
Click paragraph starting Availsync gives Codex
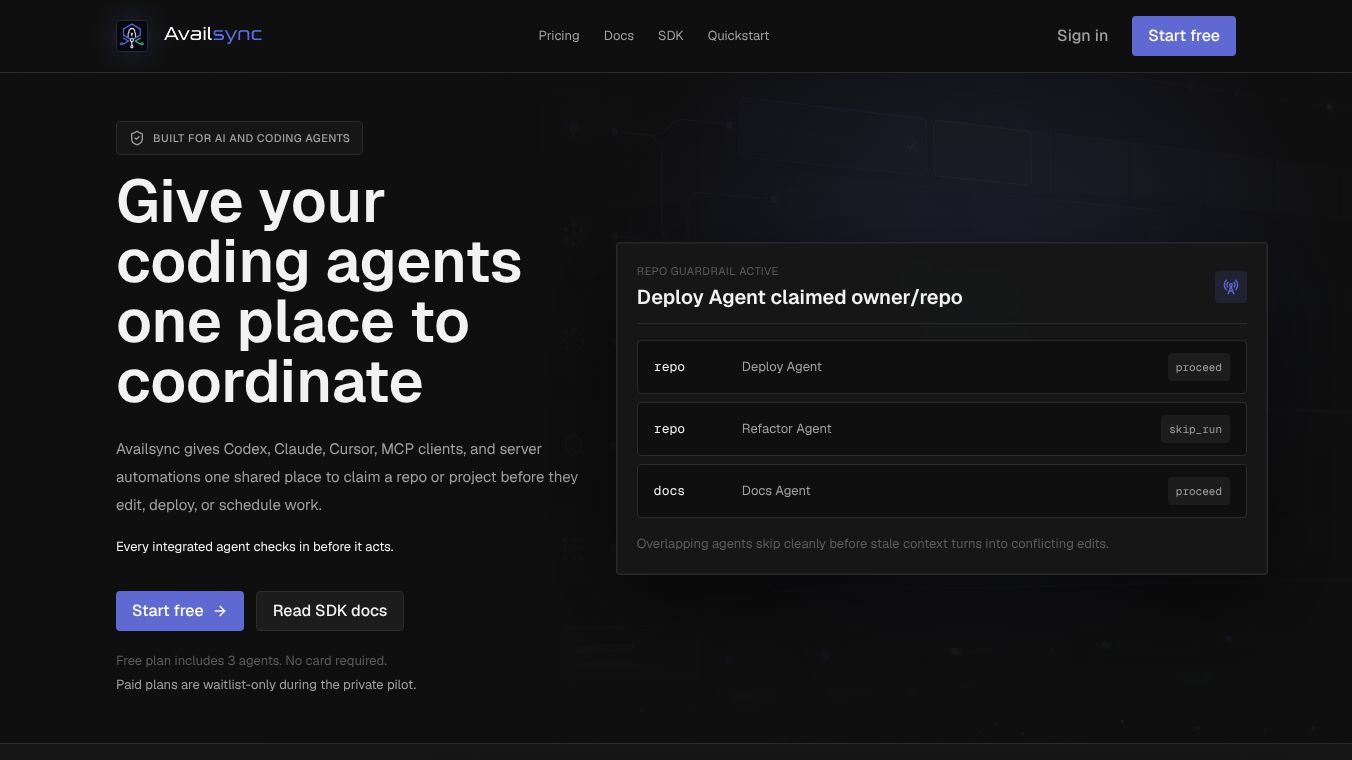347,477
